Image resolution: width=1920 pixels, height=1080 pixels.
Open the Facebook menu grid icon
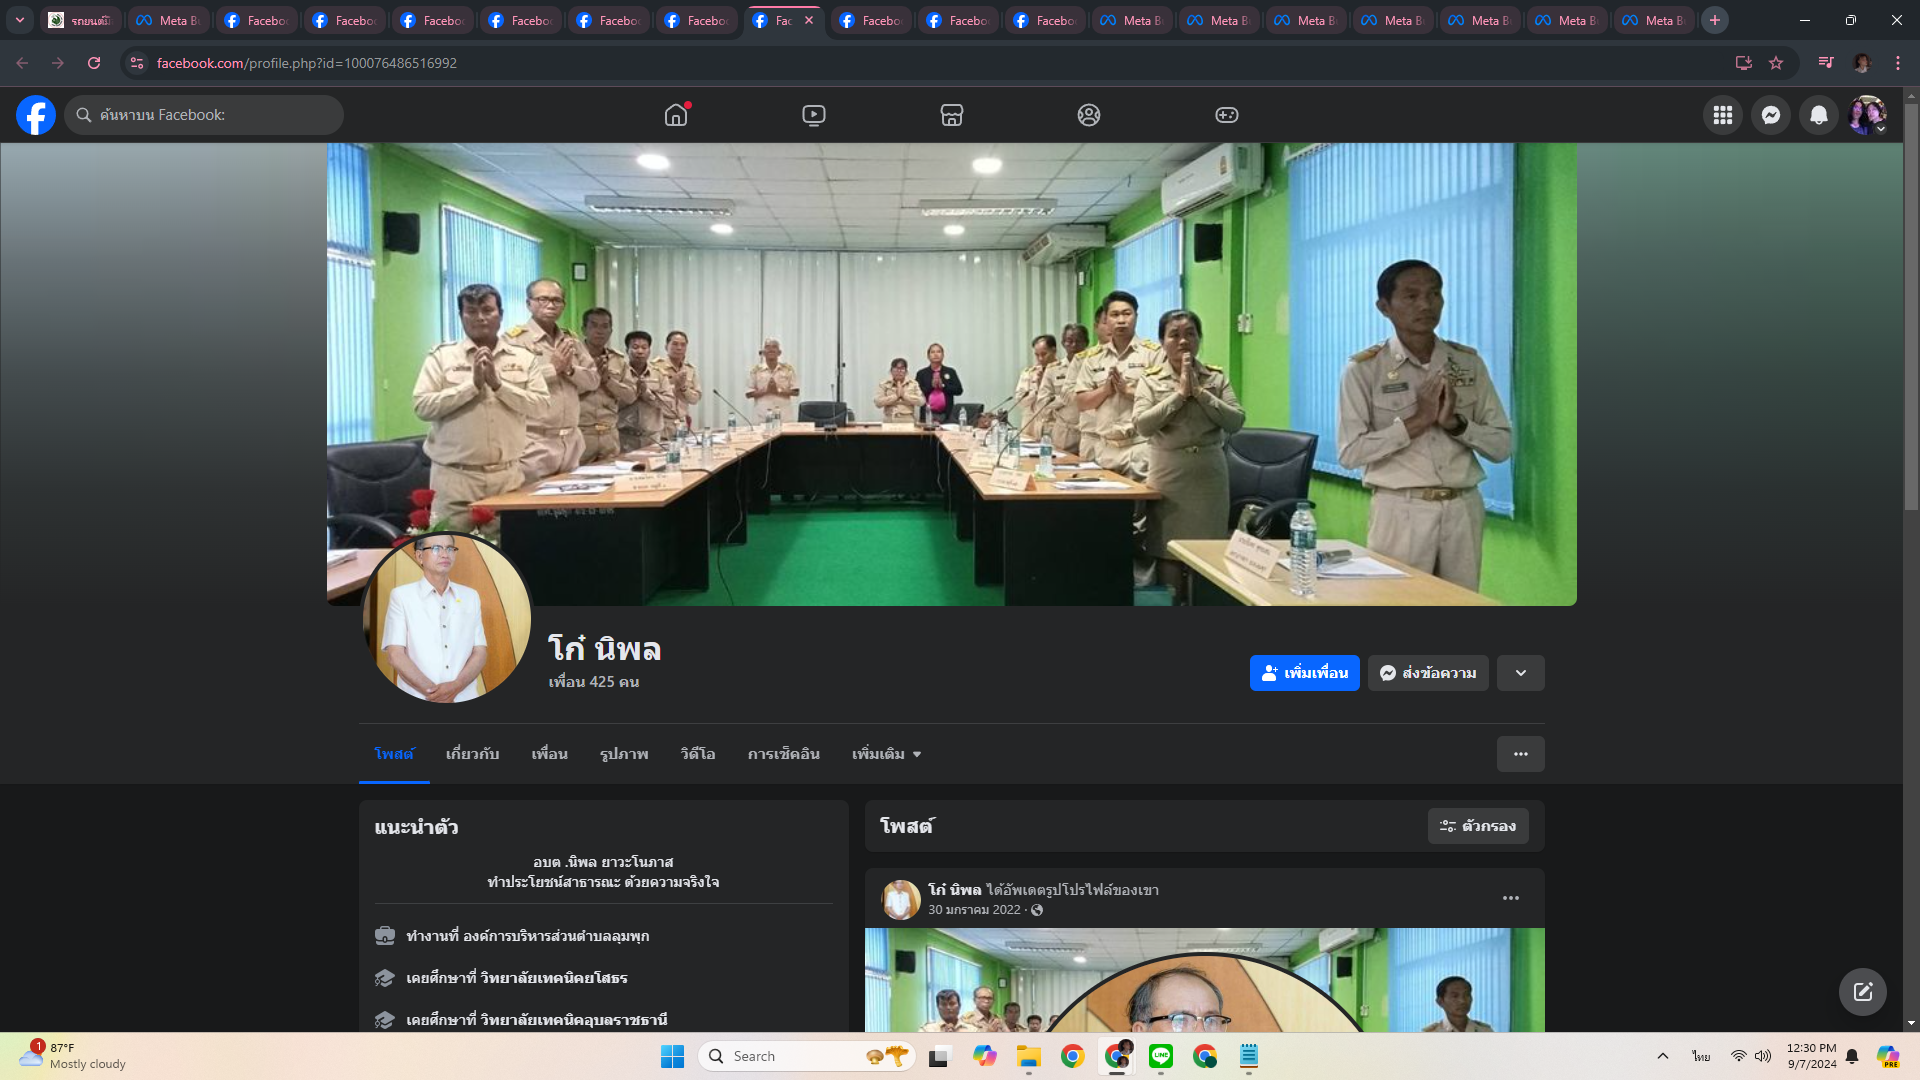coord(1722,115)
